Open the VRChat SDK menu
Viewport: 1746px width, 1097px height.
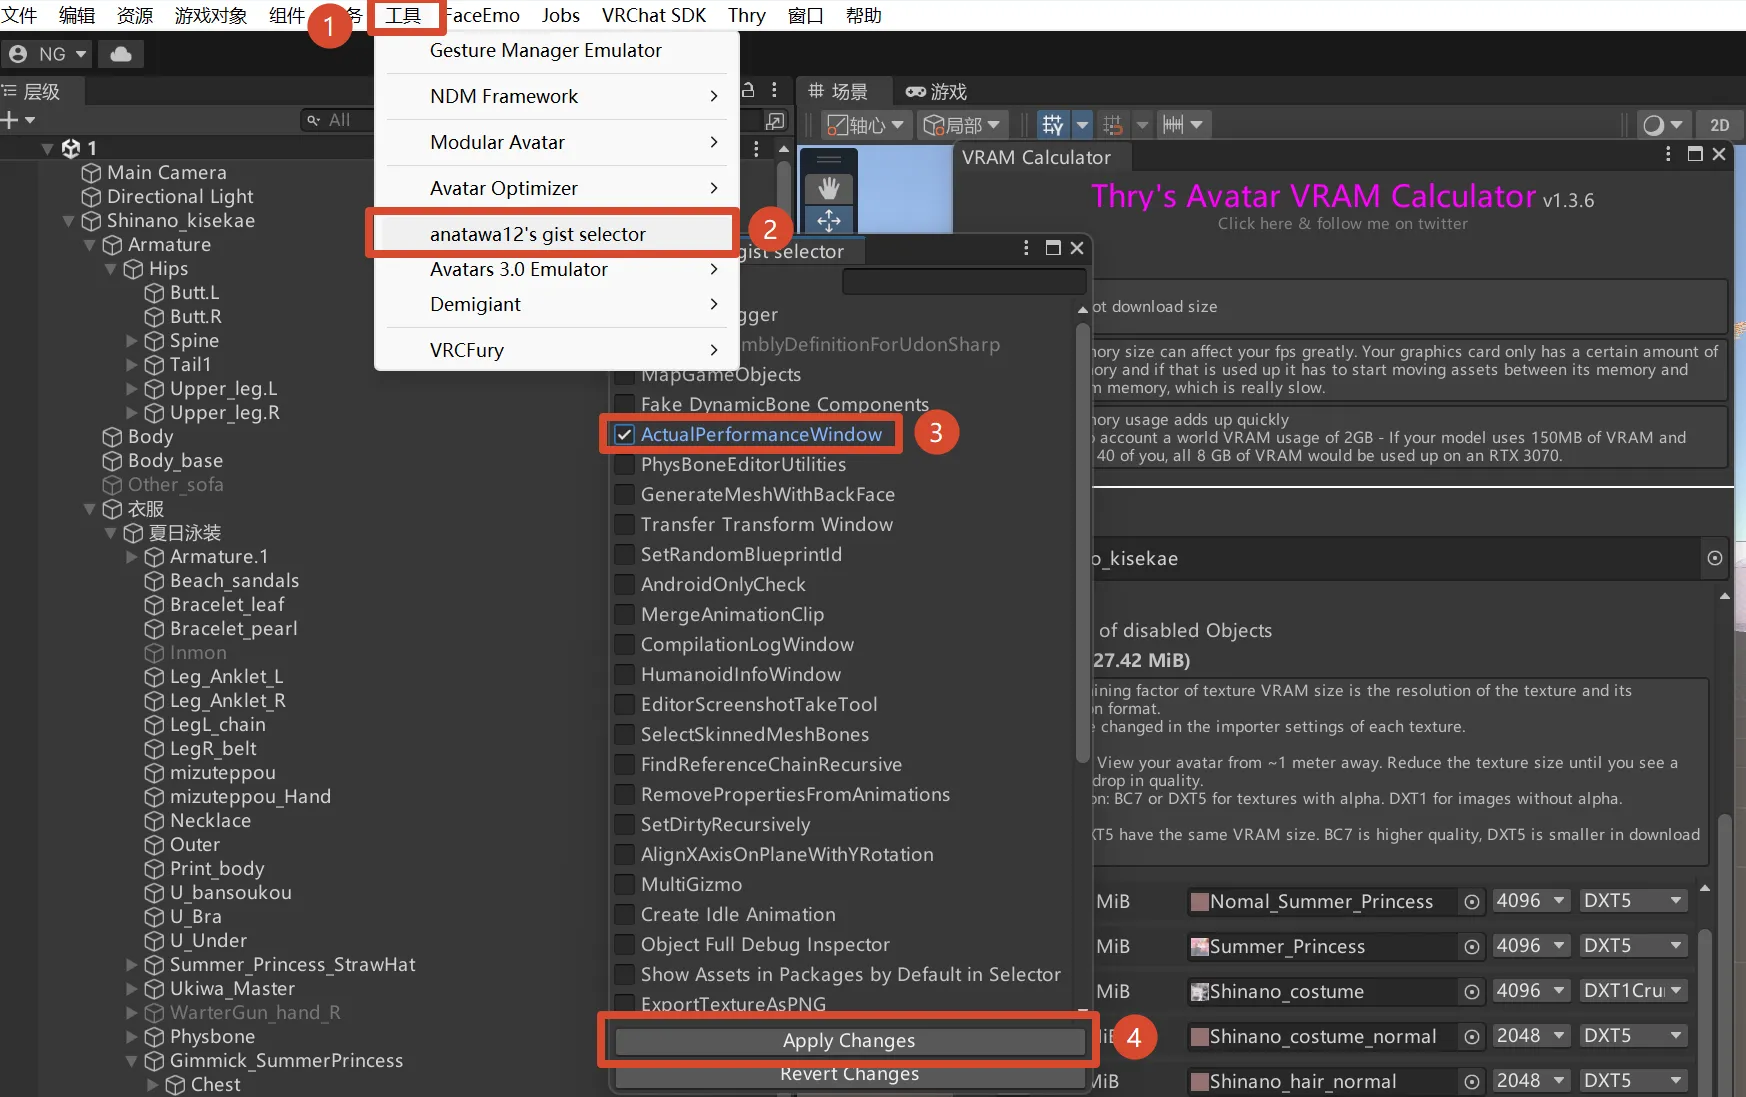click(x=654, y=15)
